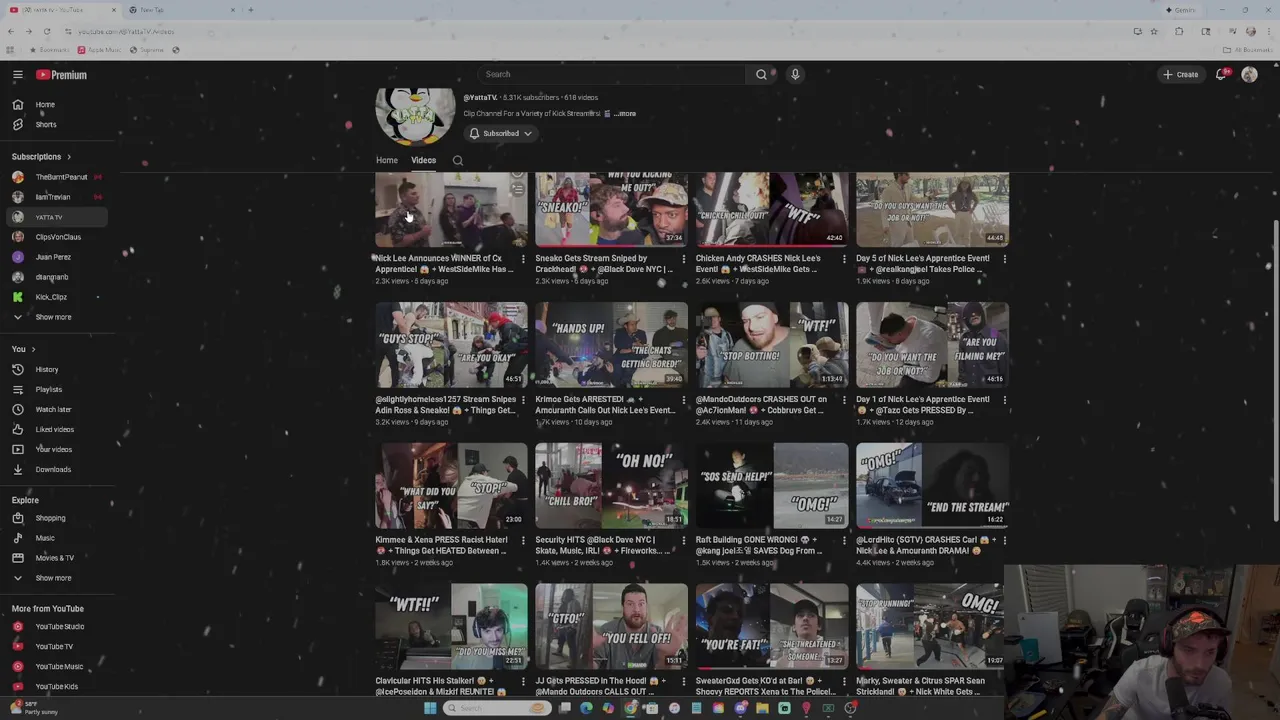
Task: Open options menu for Nick Lee Announces WINNER video
Action: (x=523, y=259)
